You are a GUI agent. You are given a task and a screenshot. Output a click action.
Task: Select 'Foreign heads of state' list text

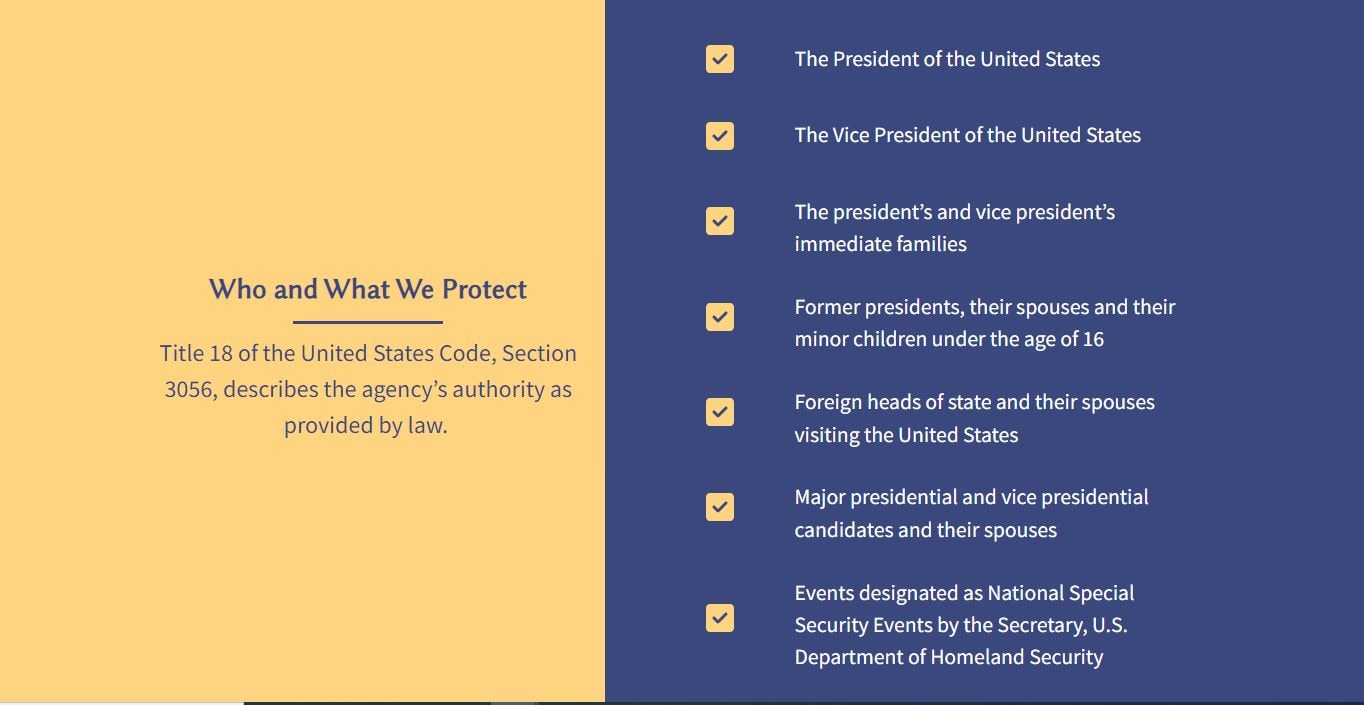coord(973,418)
